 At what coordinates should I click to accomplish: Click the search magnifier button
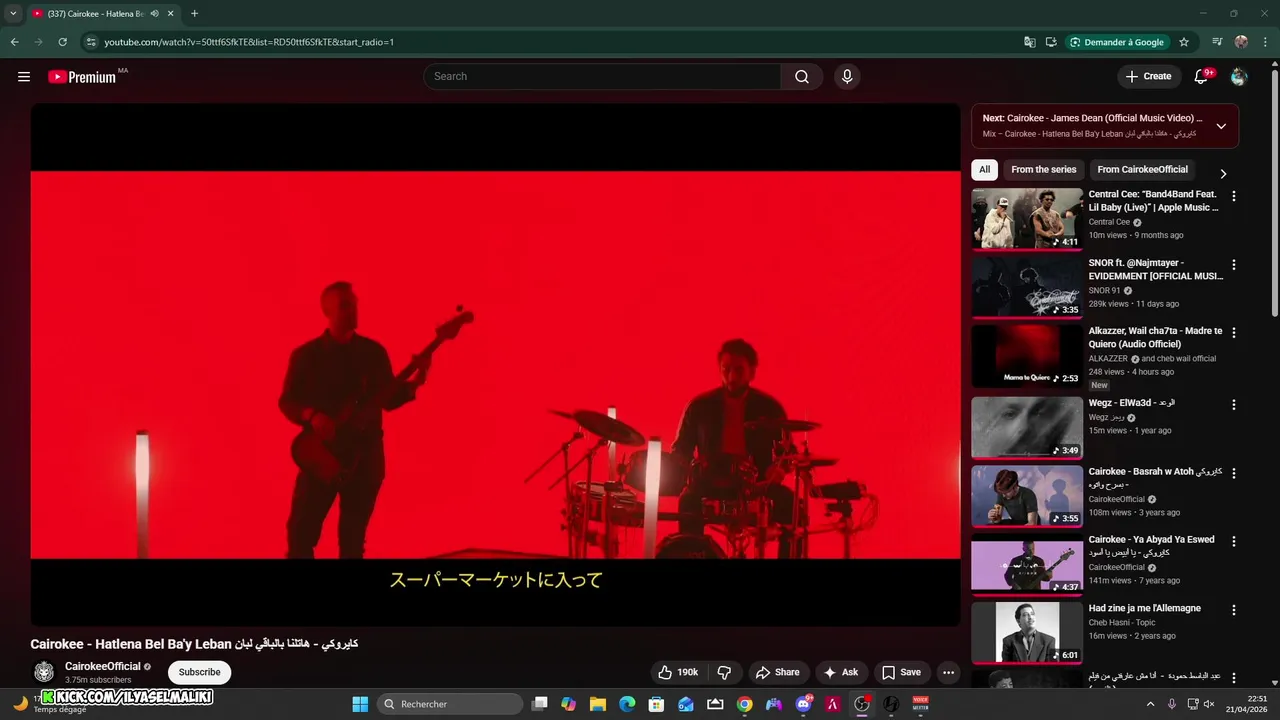(x=802, y=77)
